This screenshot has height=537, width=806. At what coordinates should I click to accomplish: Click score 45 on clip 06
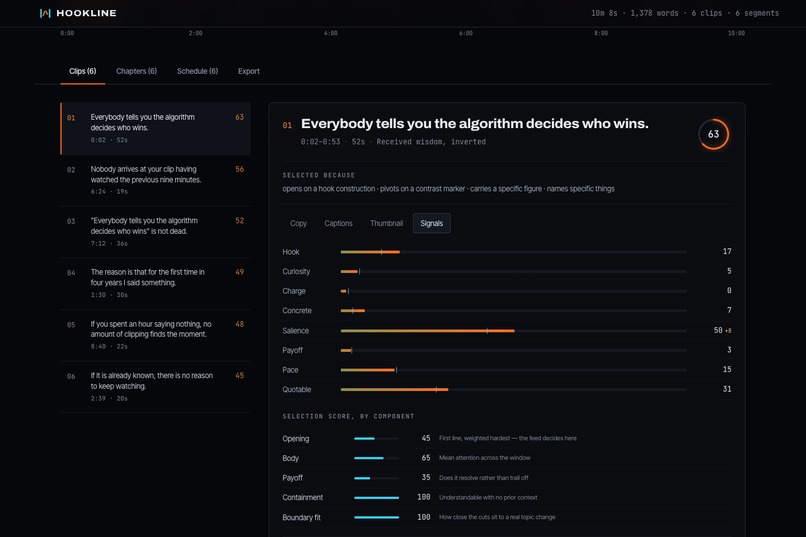[240, 376]
